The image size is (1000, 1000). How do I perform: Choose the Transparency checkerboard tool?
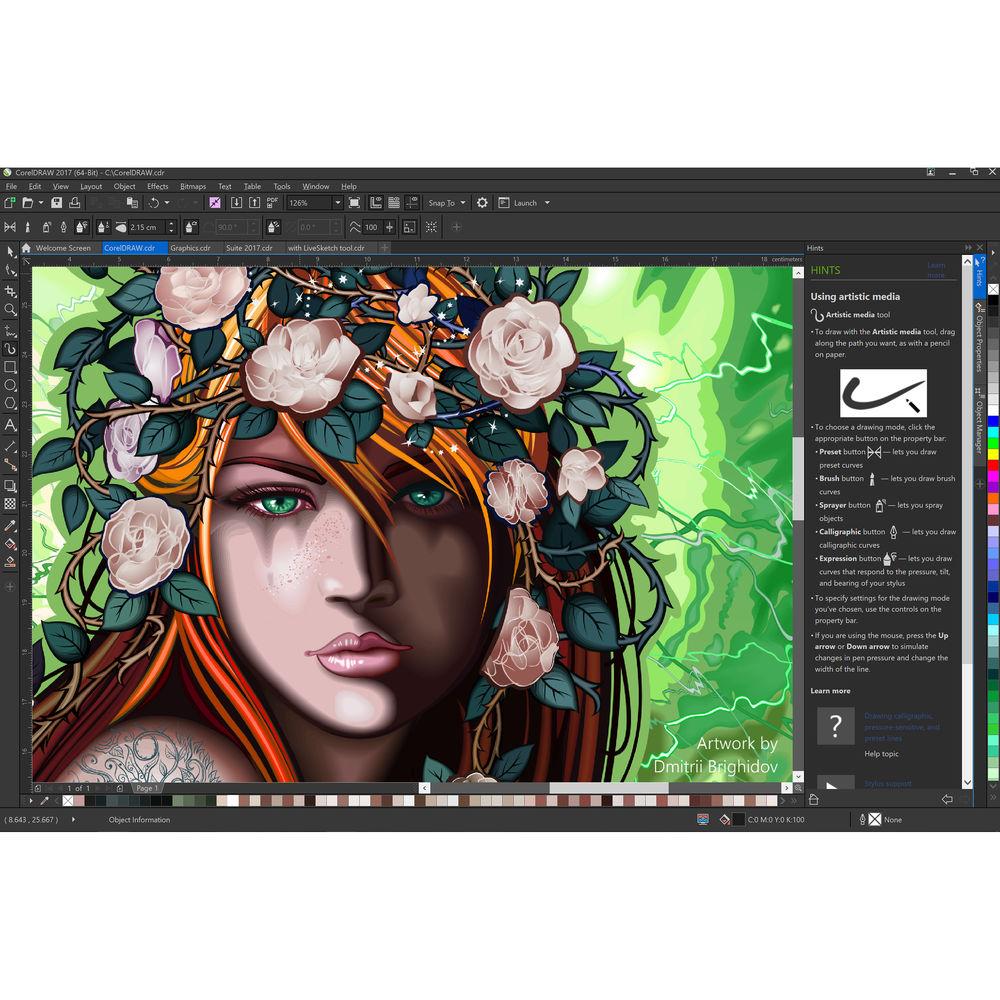click(10, 504)
